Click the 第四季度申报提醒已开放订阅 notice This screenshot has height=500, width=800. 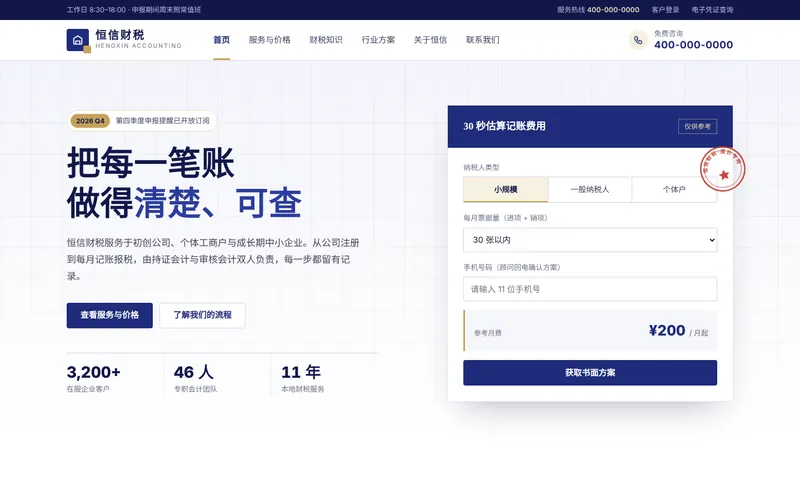pyautogui.click(x=162, y=121)
